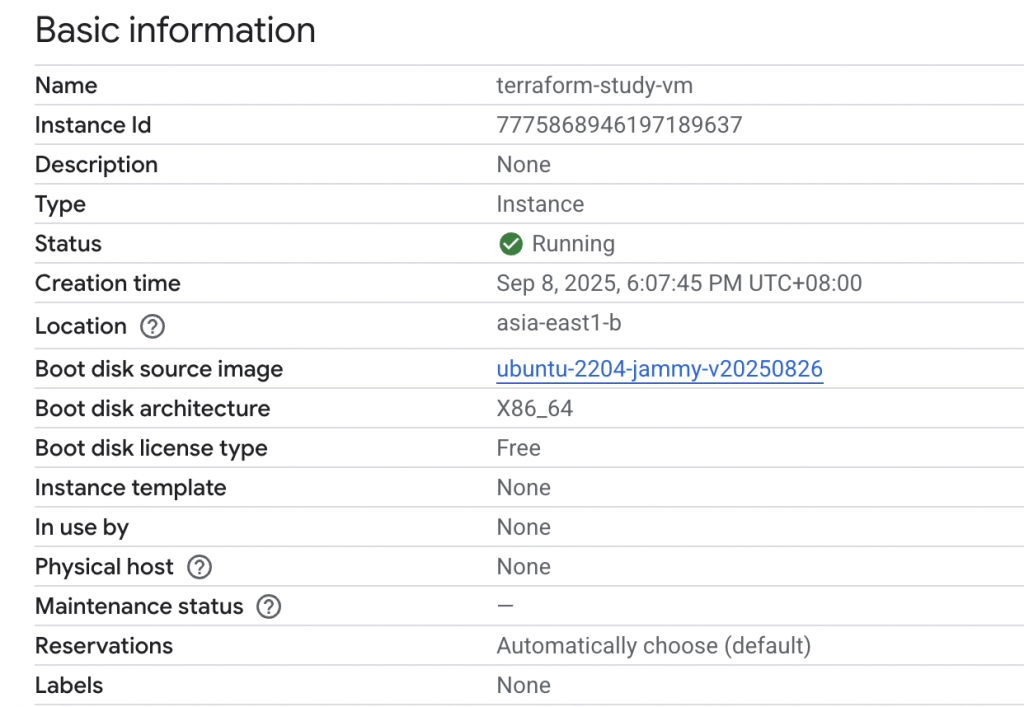Click the Instance Id number value
The height and width of the screenshot is (707, 1024).
click(619, 125)
